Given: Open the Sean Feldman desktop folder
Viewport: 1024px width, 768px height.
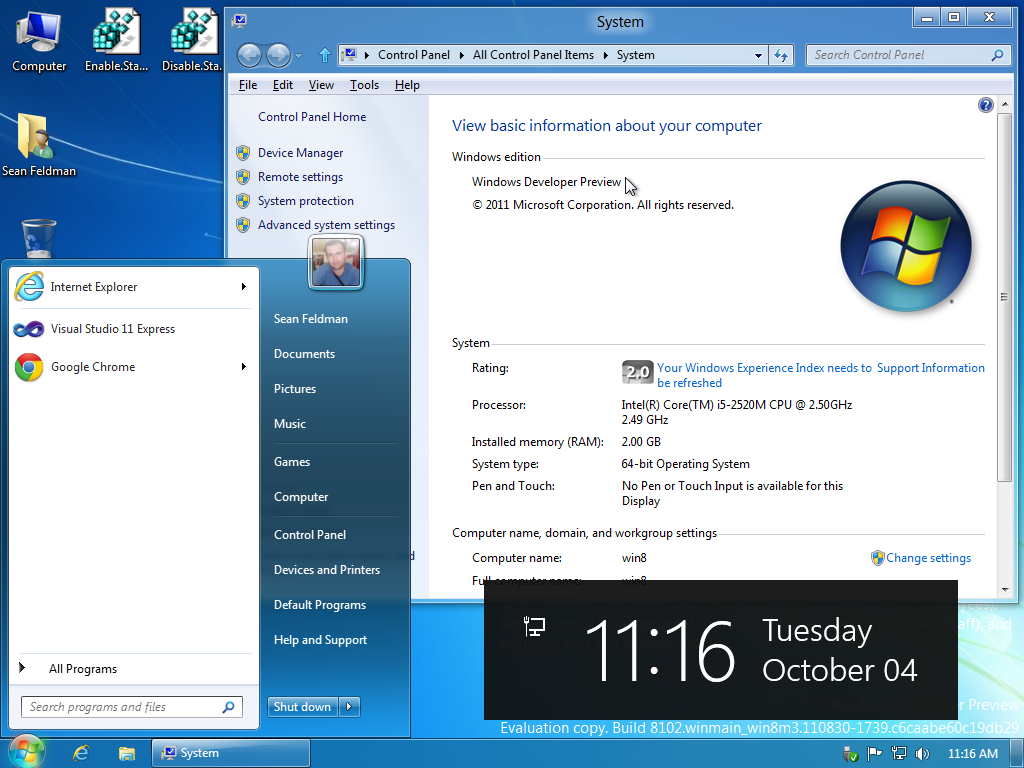Looking at the screenshot, I should click(39, 145).
